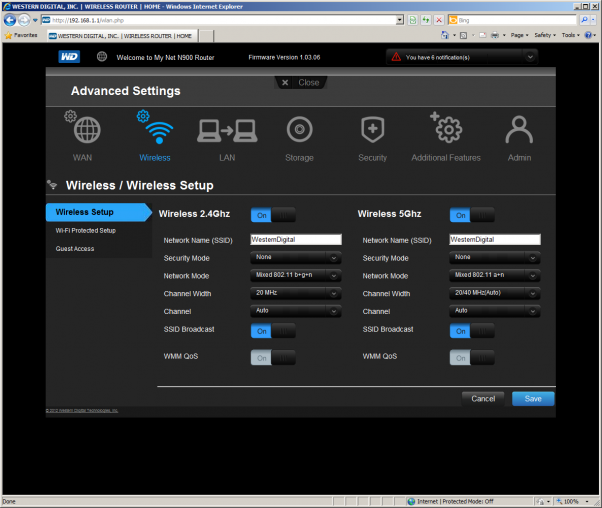The height and width of the screenshot is (508, 602).
Task: Click the IE Read Mail toolbar icon
Action: click(483, 35)
